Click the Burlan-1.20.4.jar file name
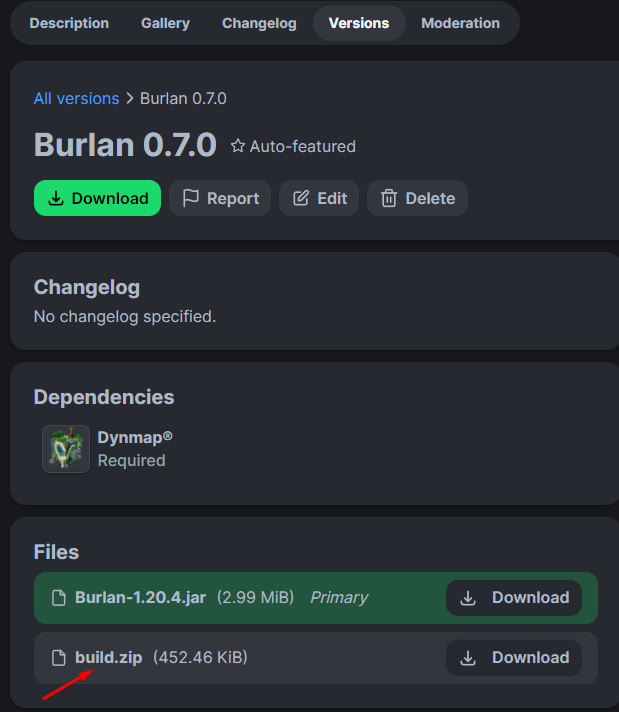619x712 pixels. (140, 598)
